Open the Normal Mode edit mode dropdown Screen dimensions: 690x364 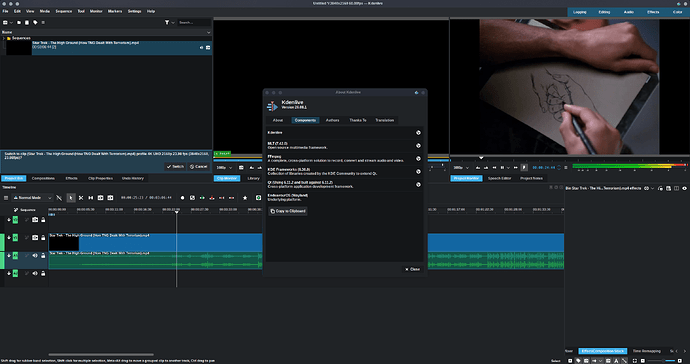[x=33, y=198]
